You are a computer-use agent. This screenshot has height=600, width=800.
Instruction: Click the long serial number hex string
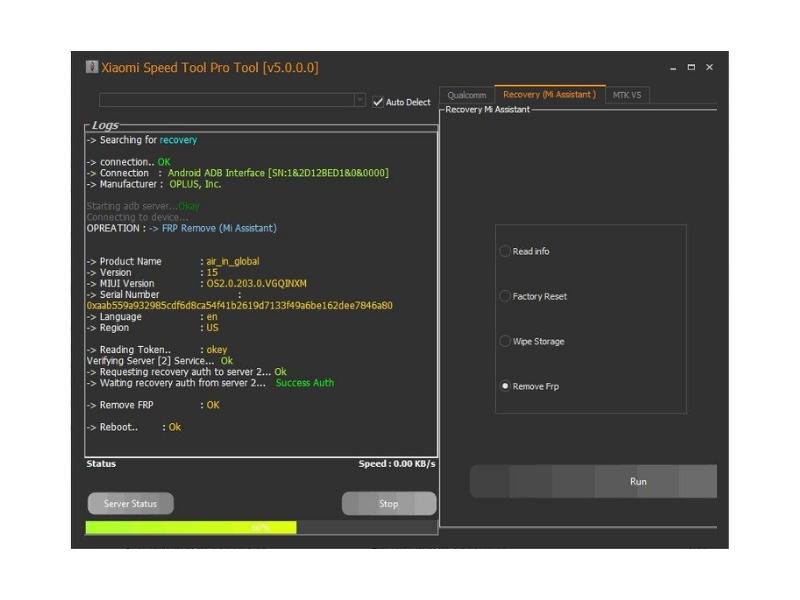click(239, 306)
